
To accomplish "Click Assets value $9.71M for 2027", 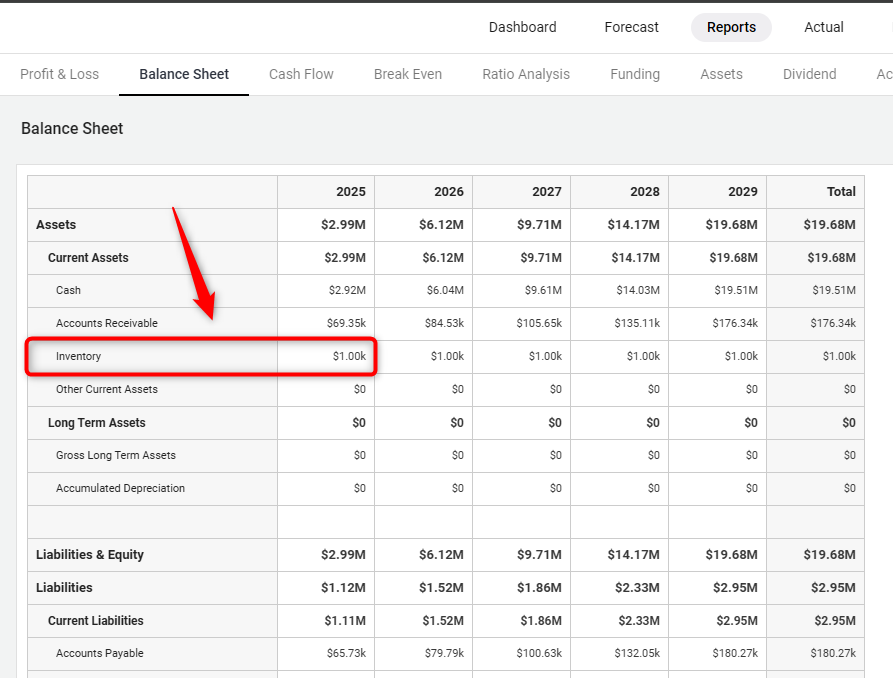I will point(539,224).
